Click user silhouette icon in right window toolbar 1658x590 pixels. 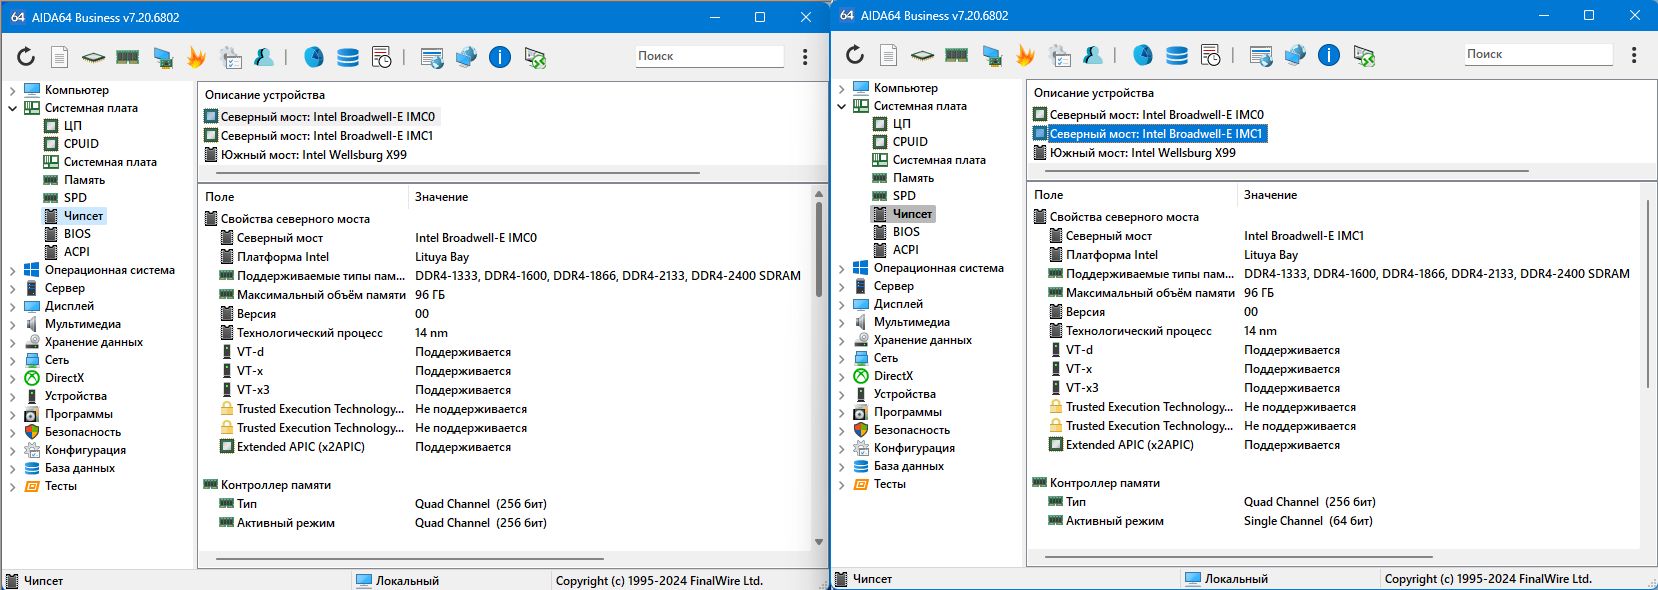tap(1093, 55)
